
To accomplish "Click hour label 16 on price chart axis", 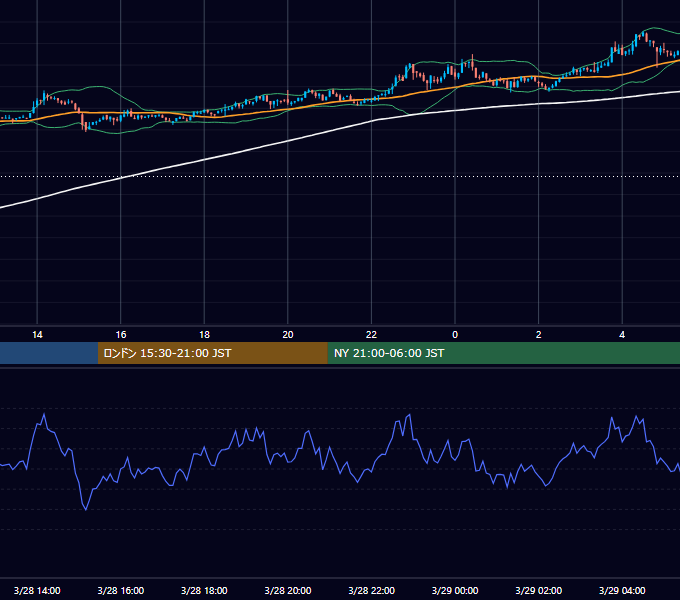I will click(121, 335).
